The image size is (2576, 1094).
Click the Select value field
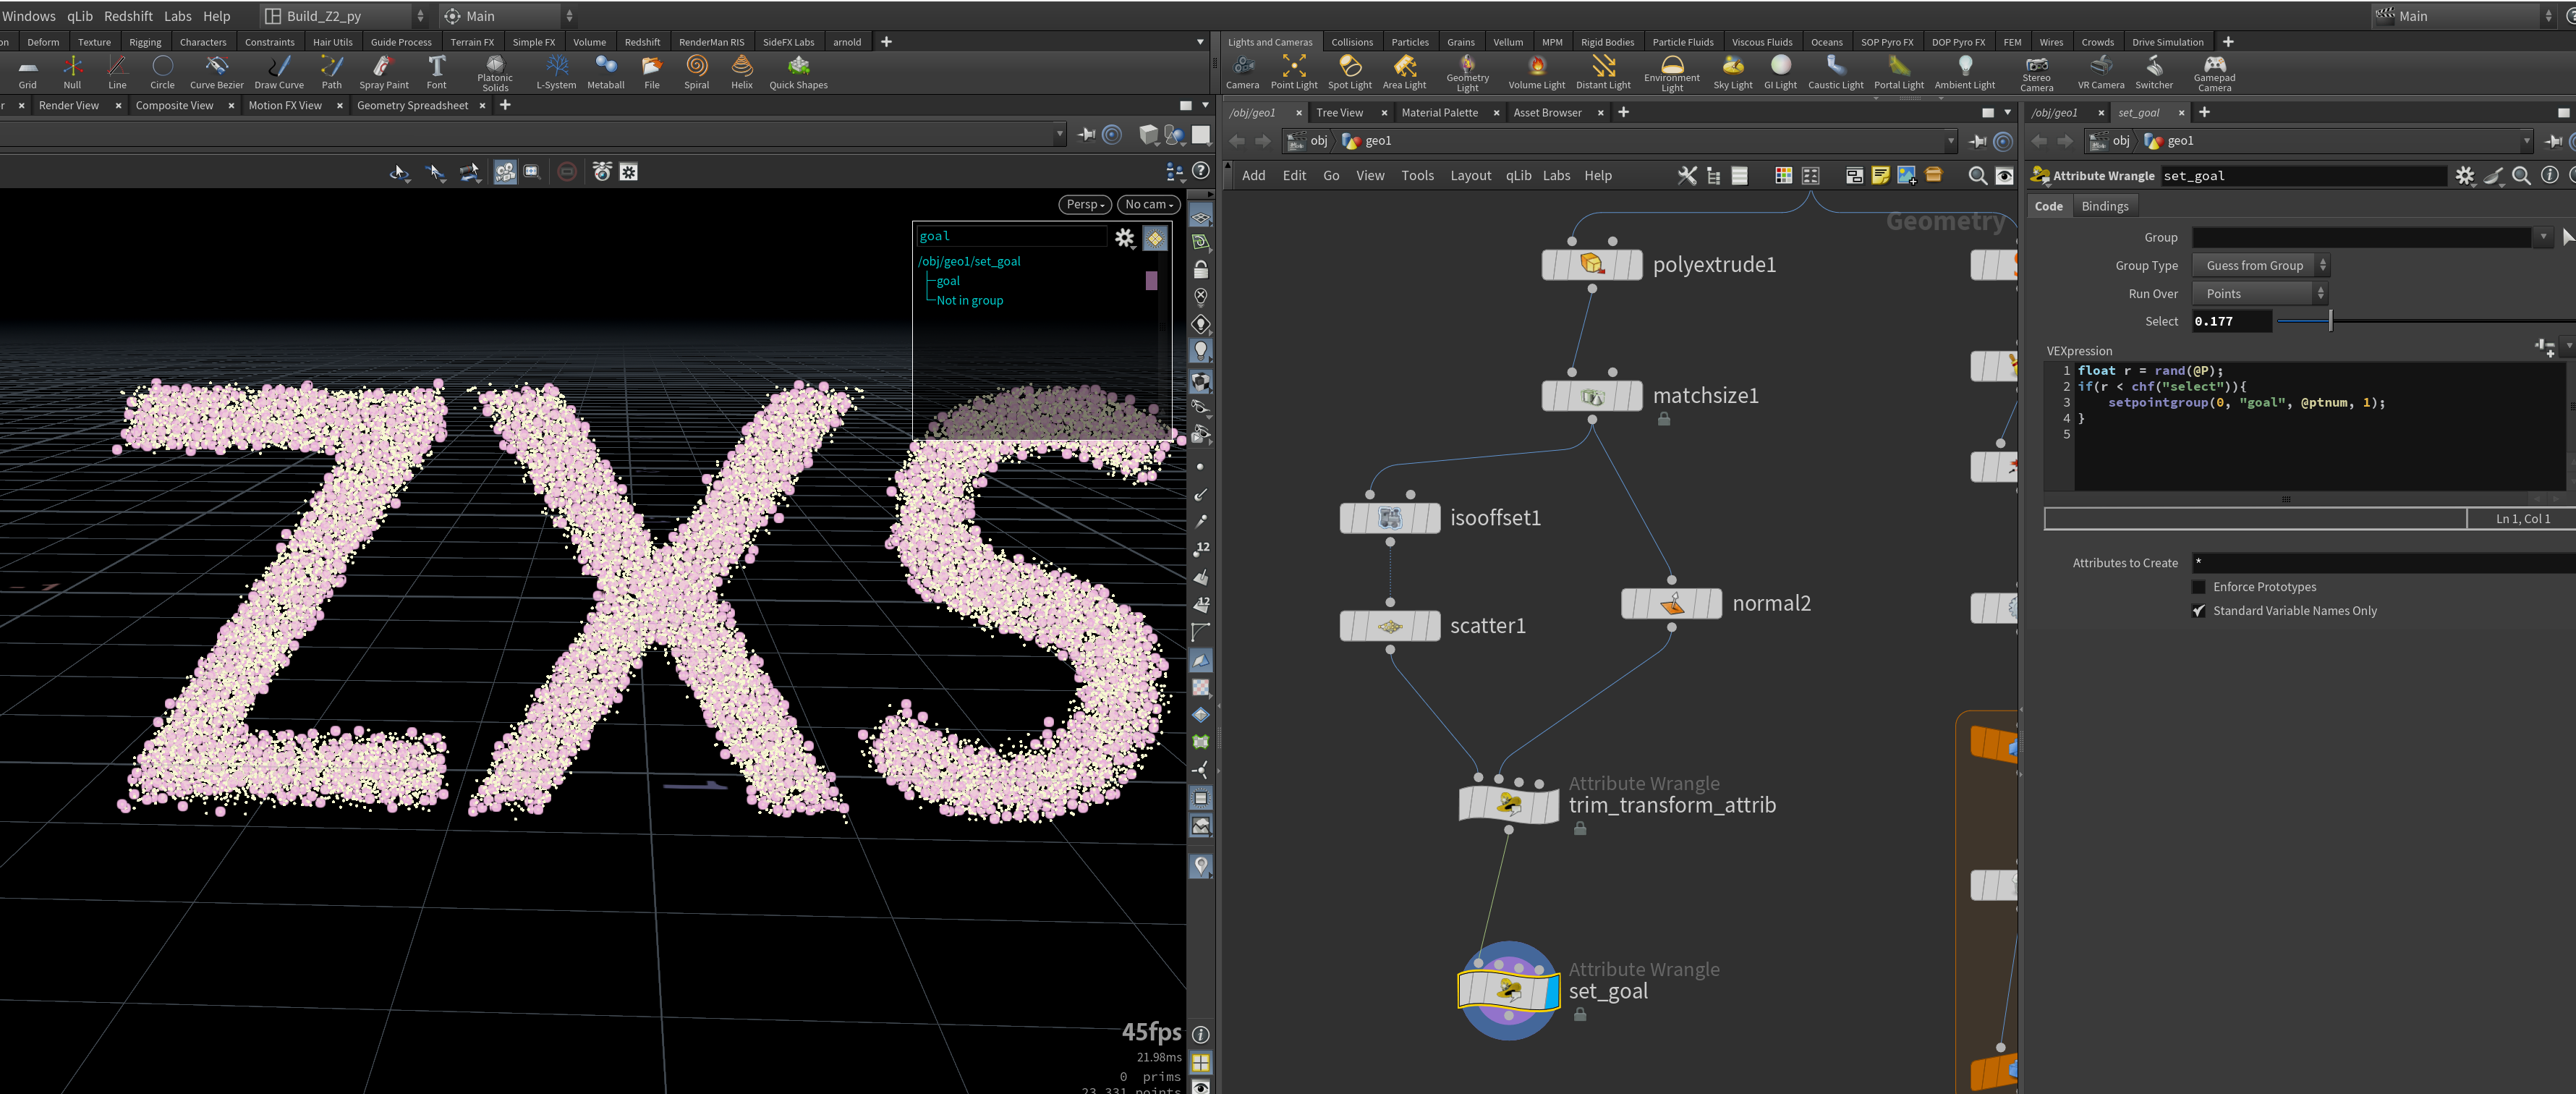point(2231,321)
